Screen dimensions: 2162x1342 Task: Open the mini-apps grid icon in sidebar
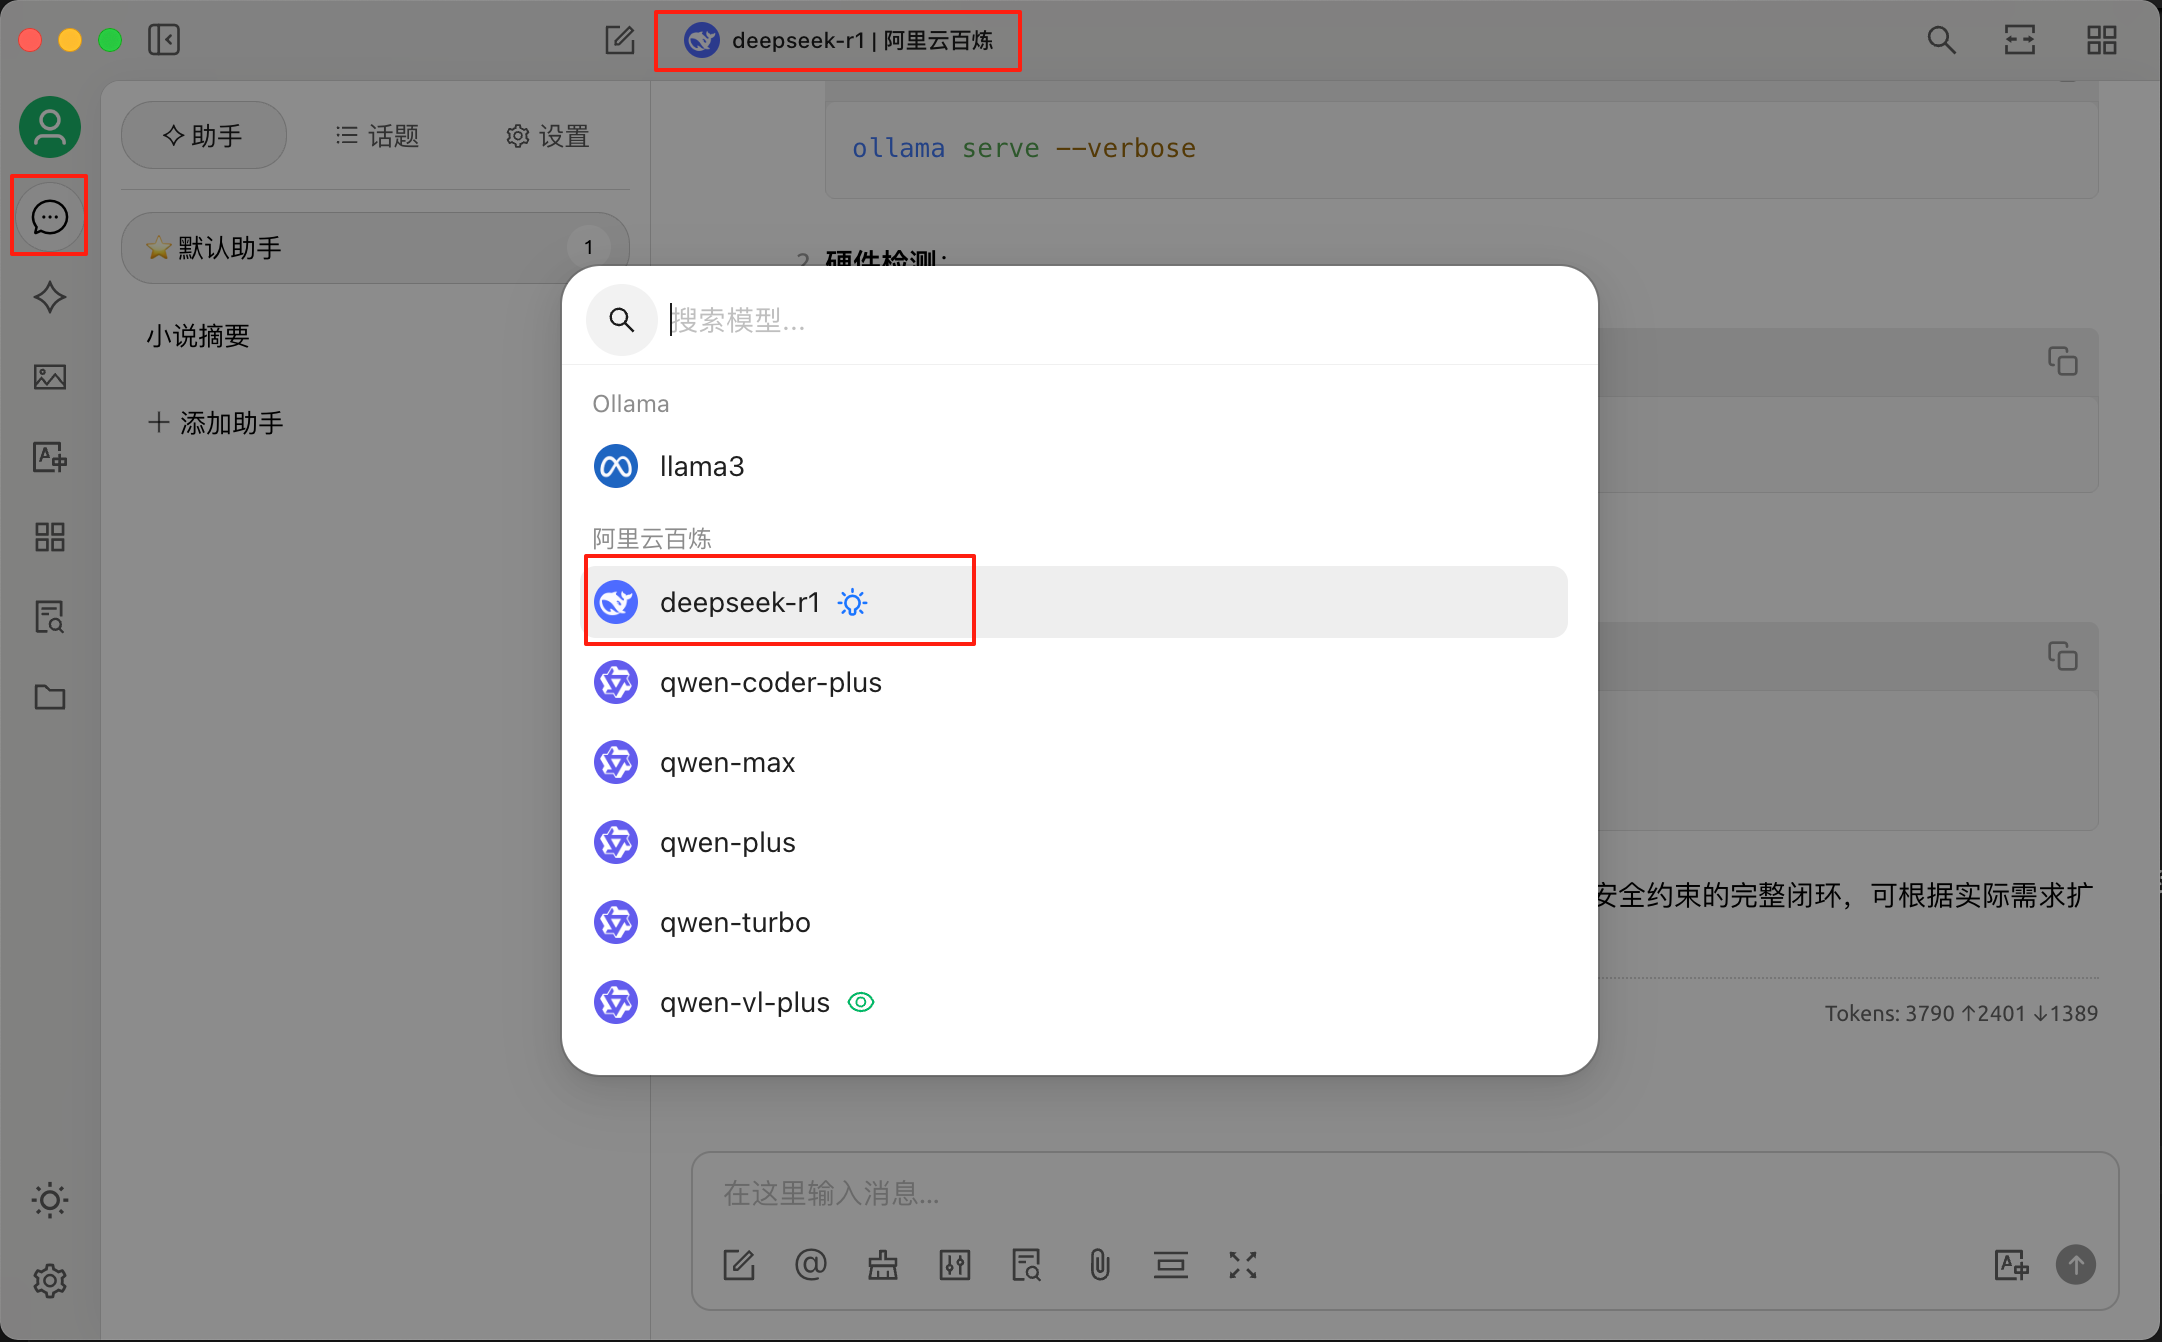tap(50, 537)
